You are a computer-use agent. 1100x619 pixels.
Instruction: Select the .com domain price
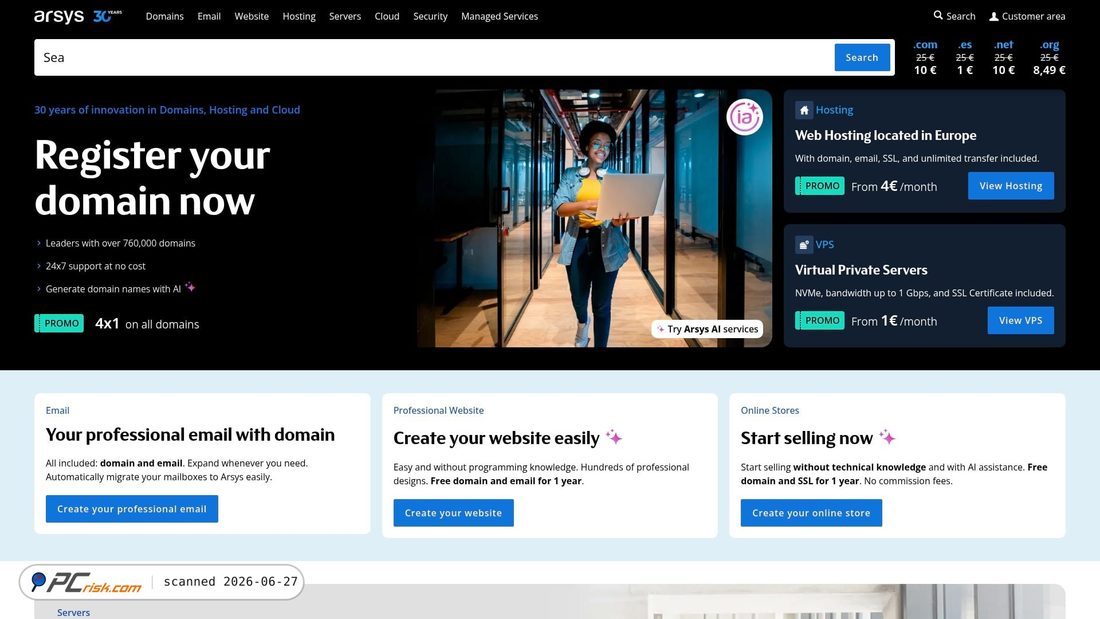pyautogui.click(x=925, y=58)
